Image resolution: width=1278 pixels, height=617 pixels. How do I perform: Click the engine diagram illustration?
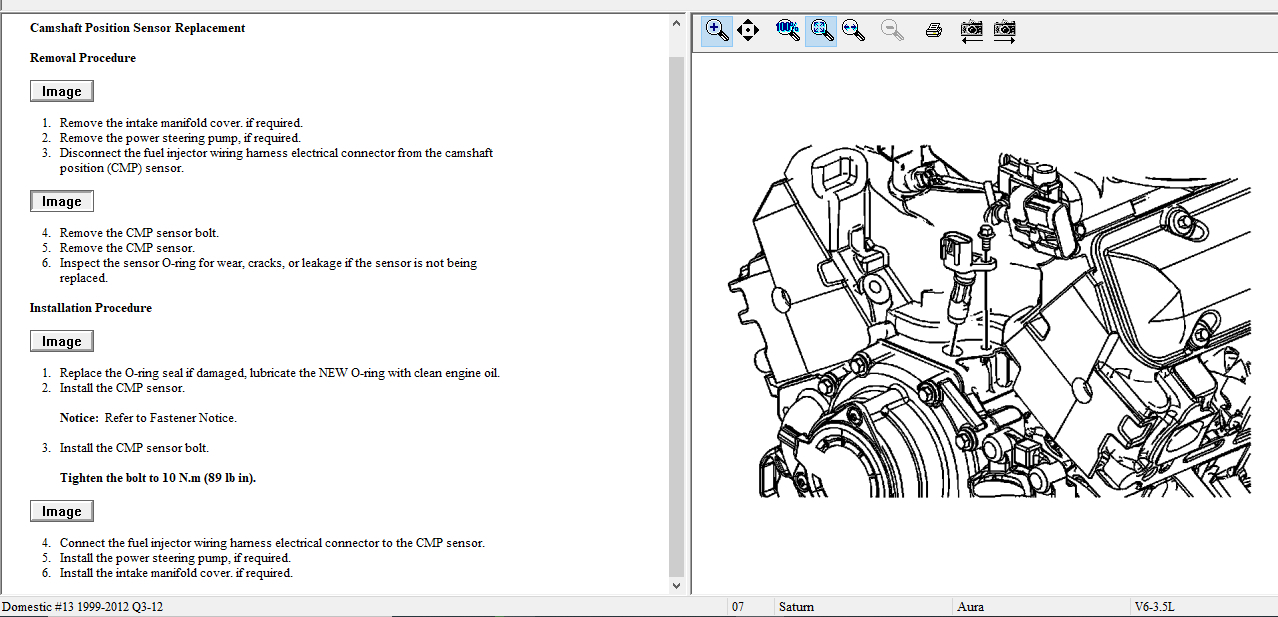pos(988,320)
